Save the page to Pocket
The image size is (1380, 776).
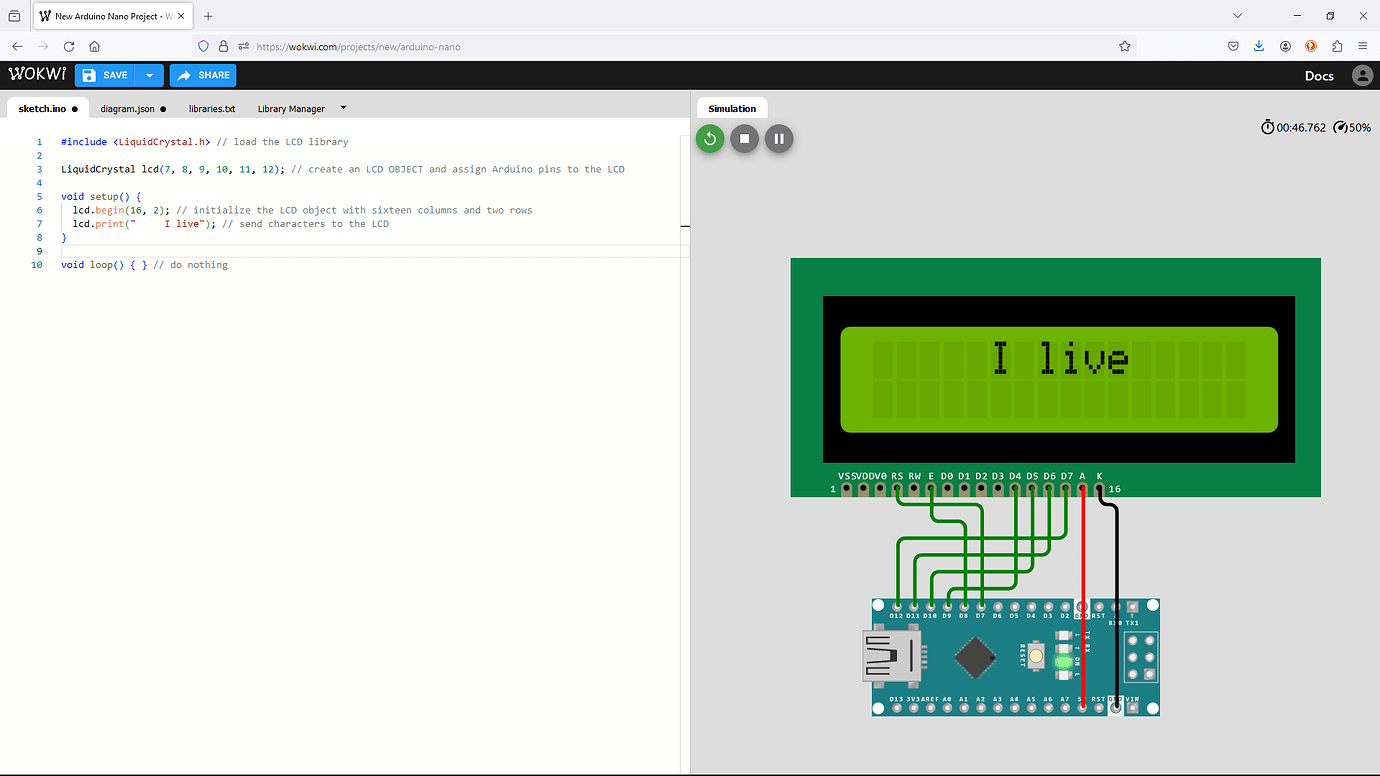tap(1233, 46)
